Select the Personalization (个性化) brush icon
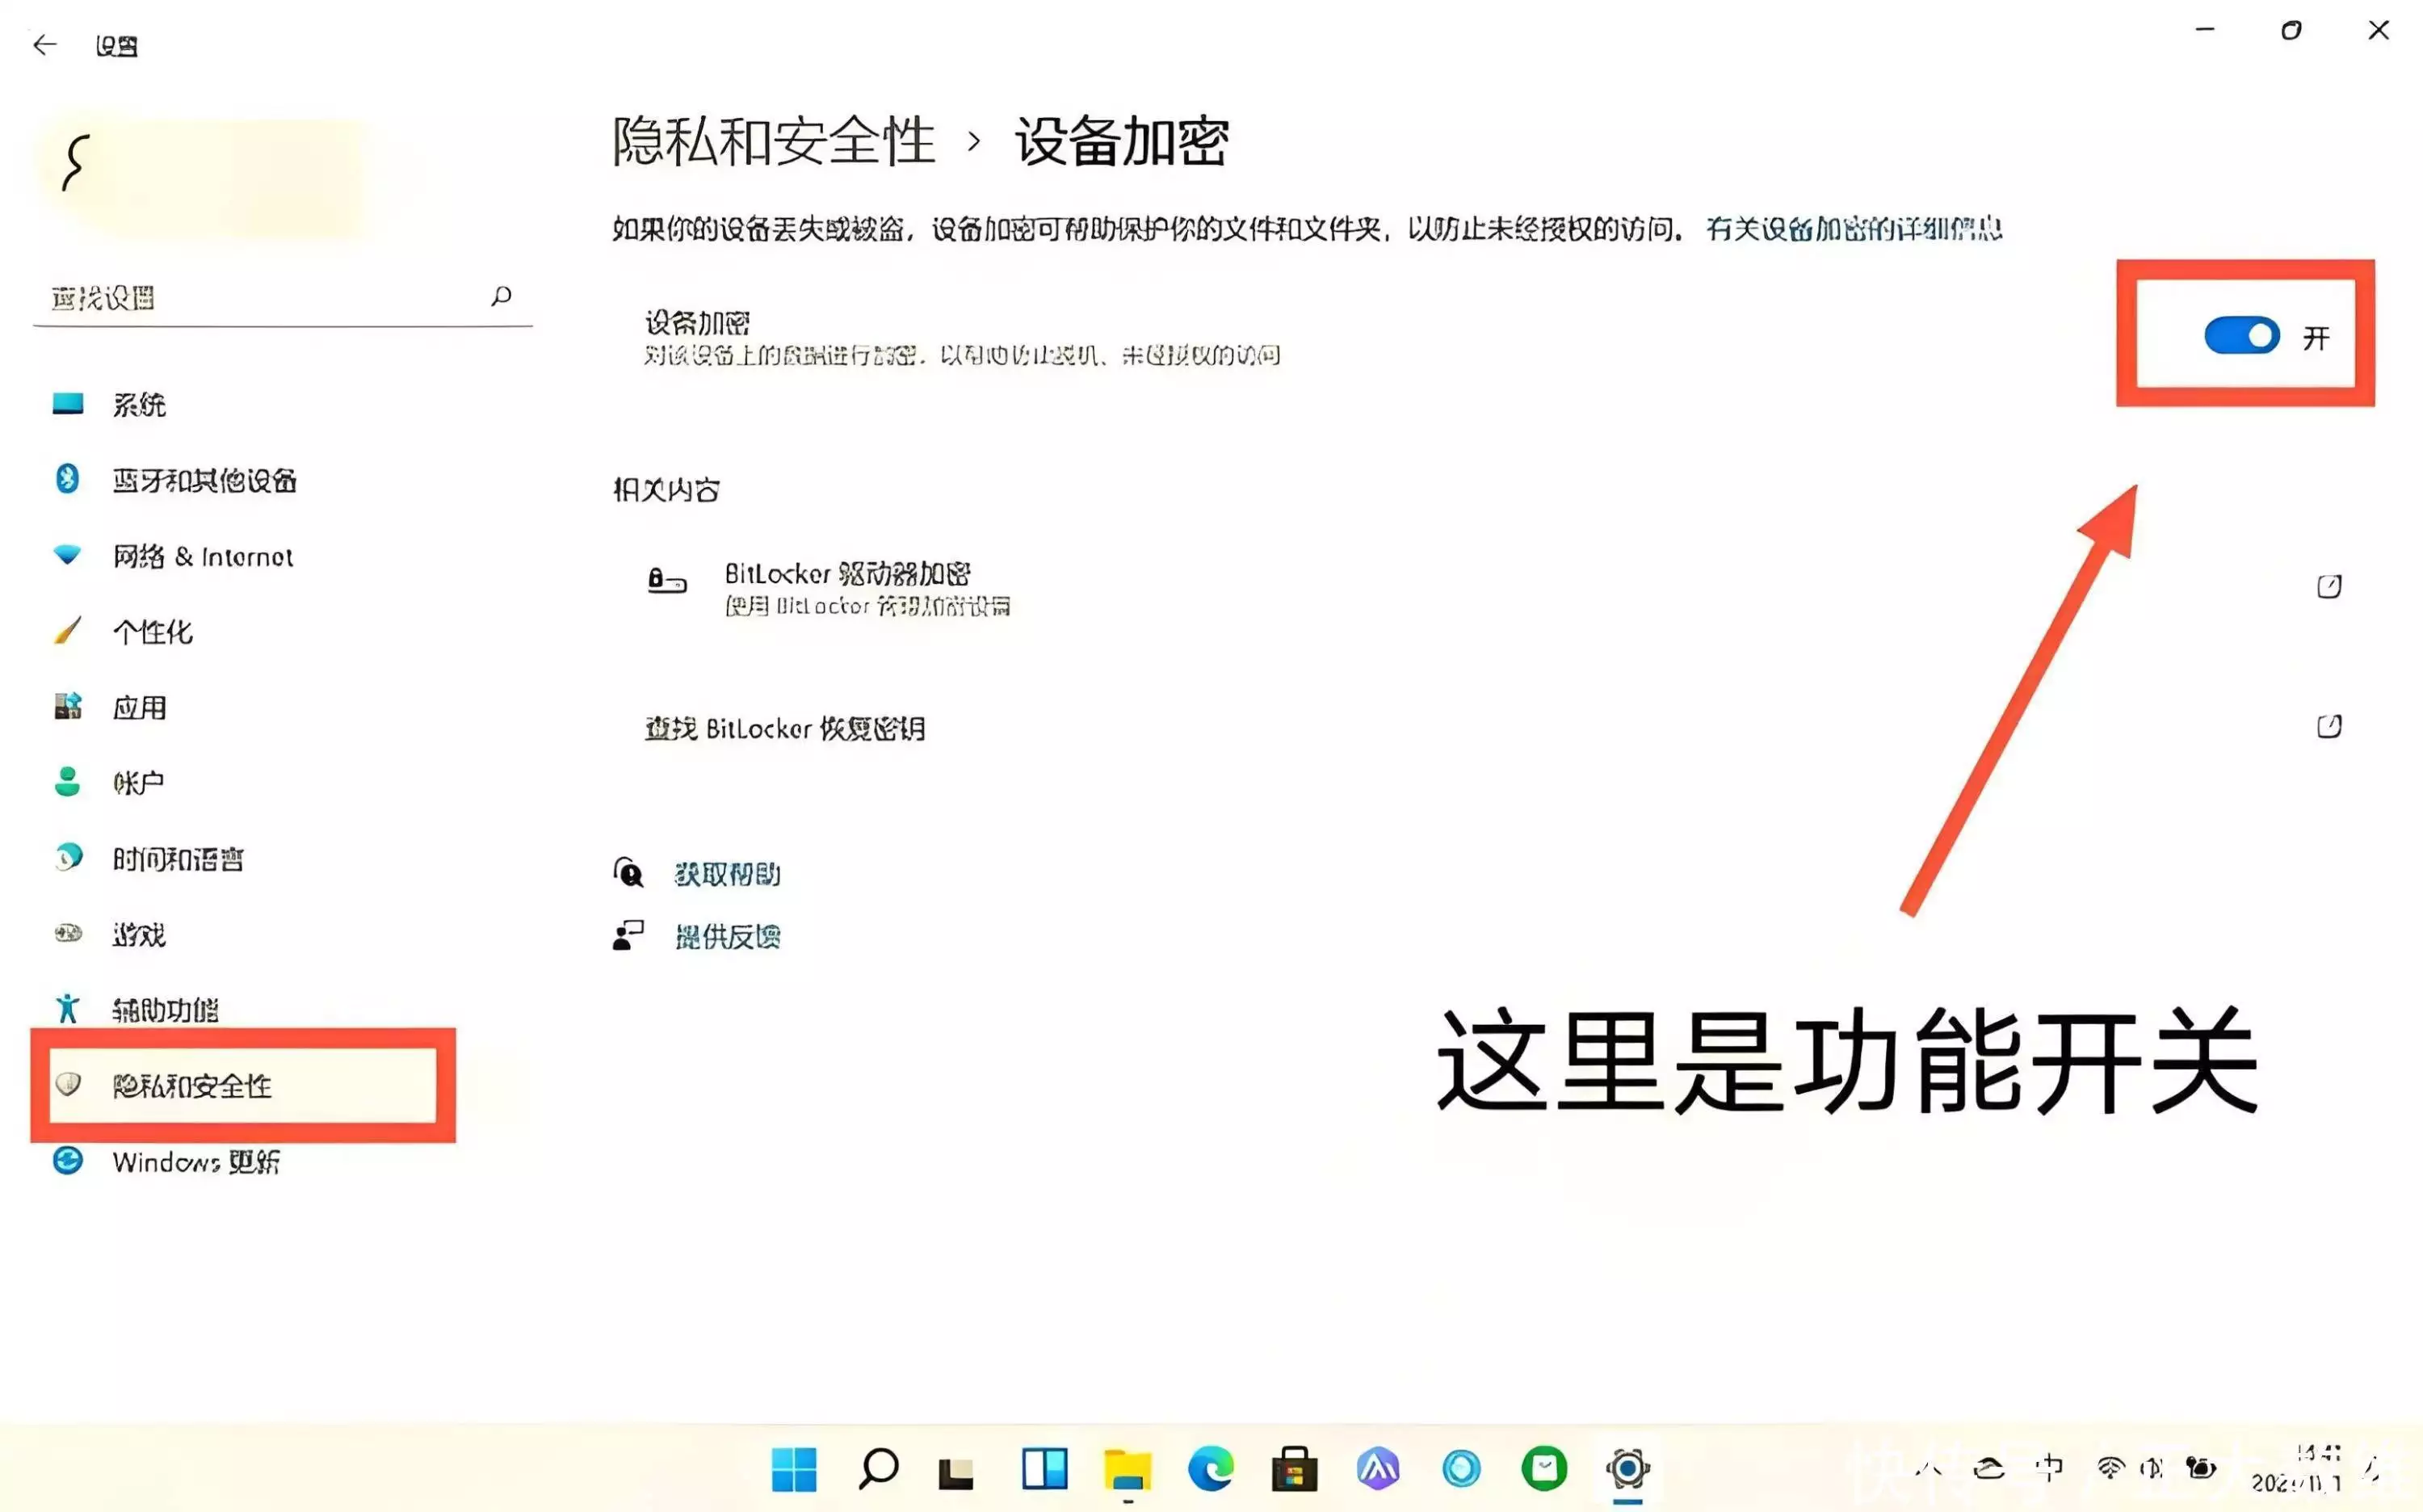The height and width of the screenshot is (1512, 2423). coord(66,632)
